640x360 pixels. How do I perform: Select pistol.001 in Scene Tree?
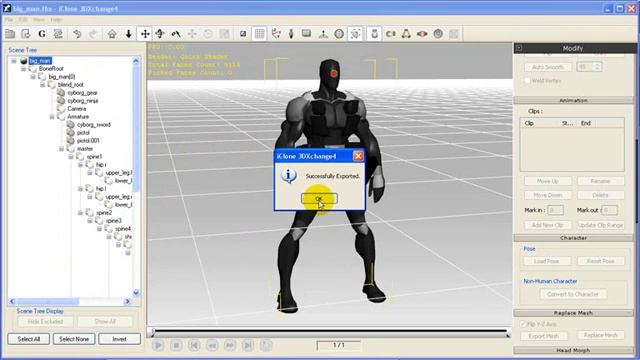point(88,140)
